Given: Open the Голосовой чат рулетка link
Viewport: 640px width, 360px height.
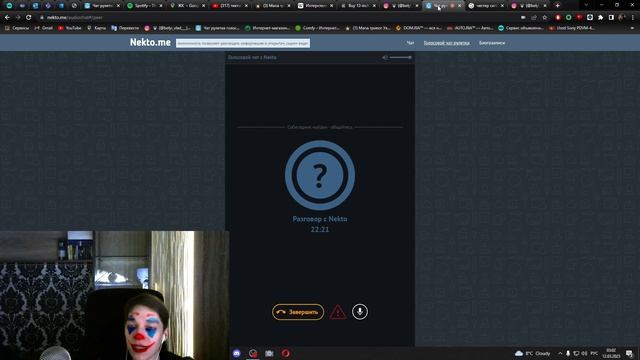Looking at the screenshot, I should [447, 43].
